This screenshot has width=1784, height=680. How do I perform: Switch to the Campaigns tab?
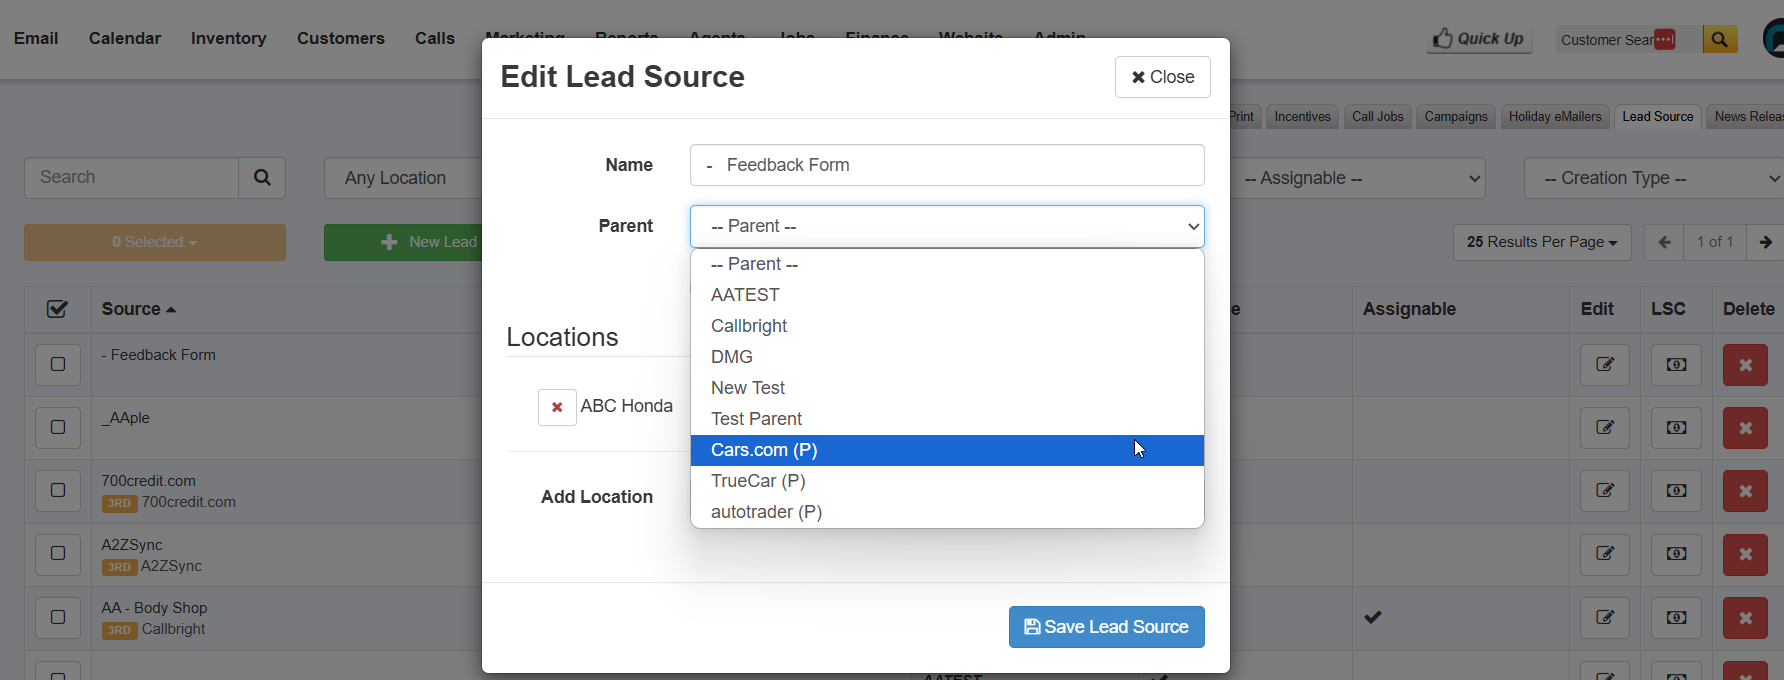click(x=1456, y=117)
